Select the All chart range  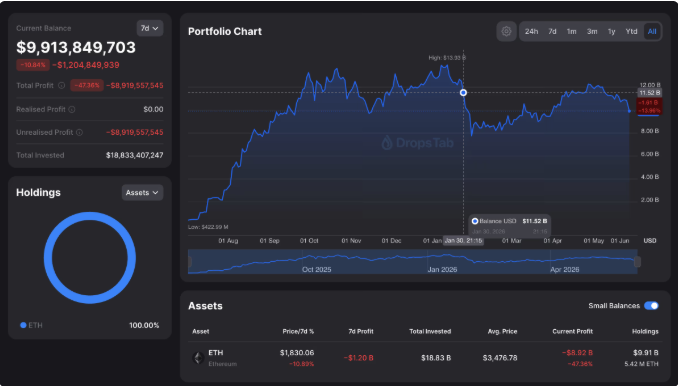652,32
